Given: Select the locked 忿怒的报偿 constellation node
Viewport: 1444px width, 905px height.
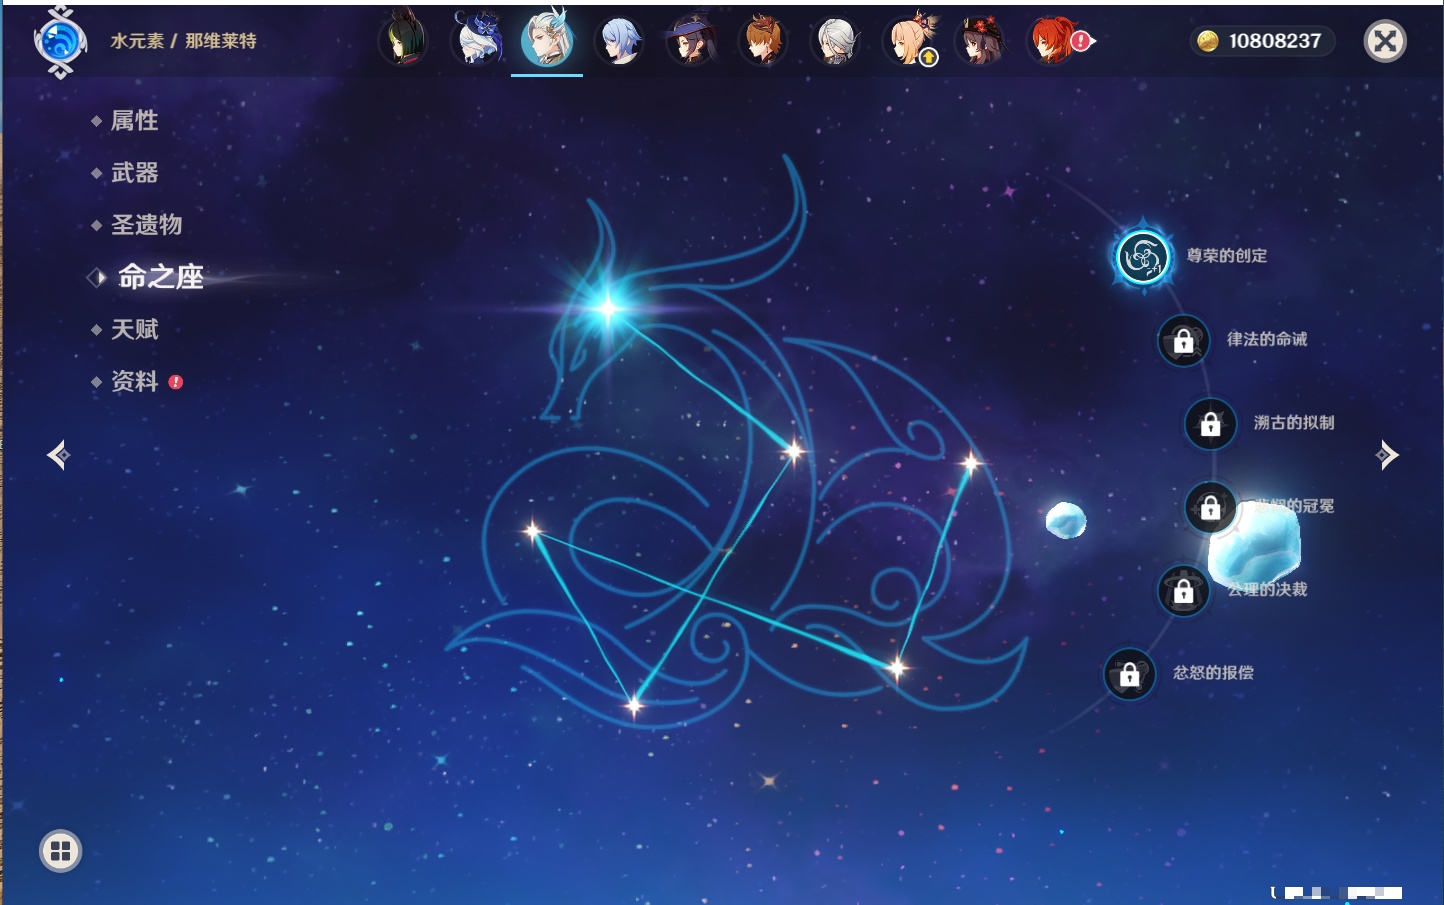Looking at the screenshot, I should pos(1129,675).
